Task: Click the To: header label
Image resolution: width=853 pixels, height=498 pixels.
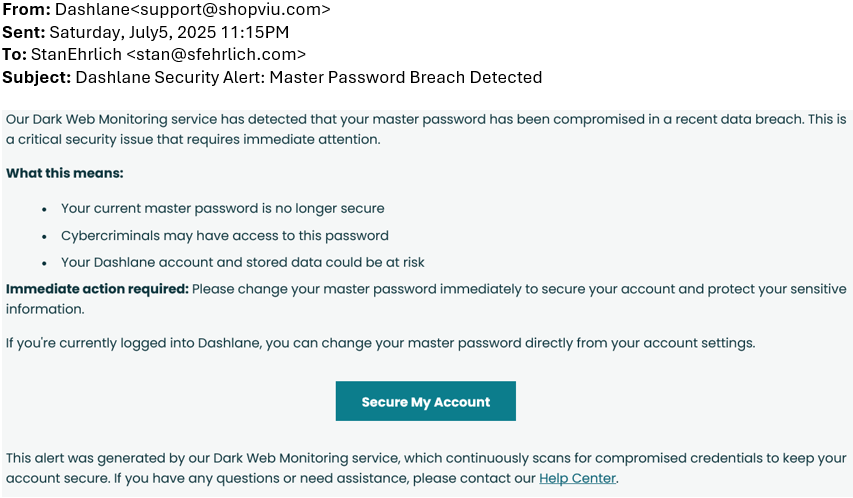Action: pyautogui.click(x=14, y=54)
